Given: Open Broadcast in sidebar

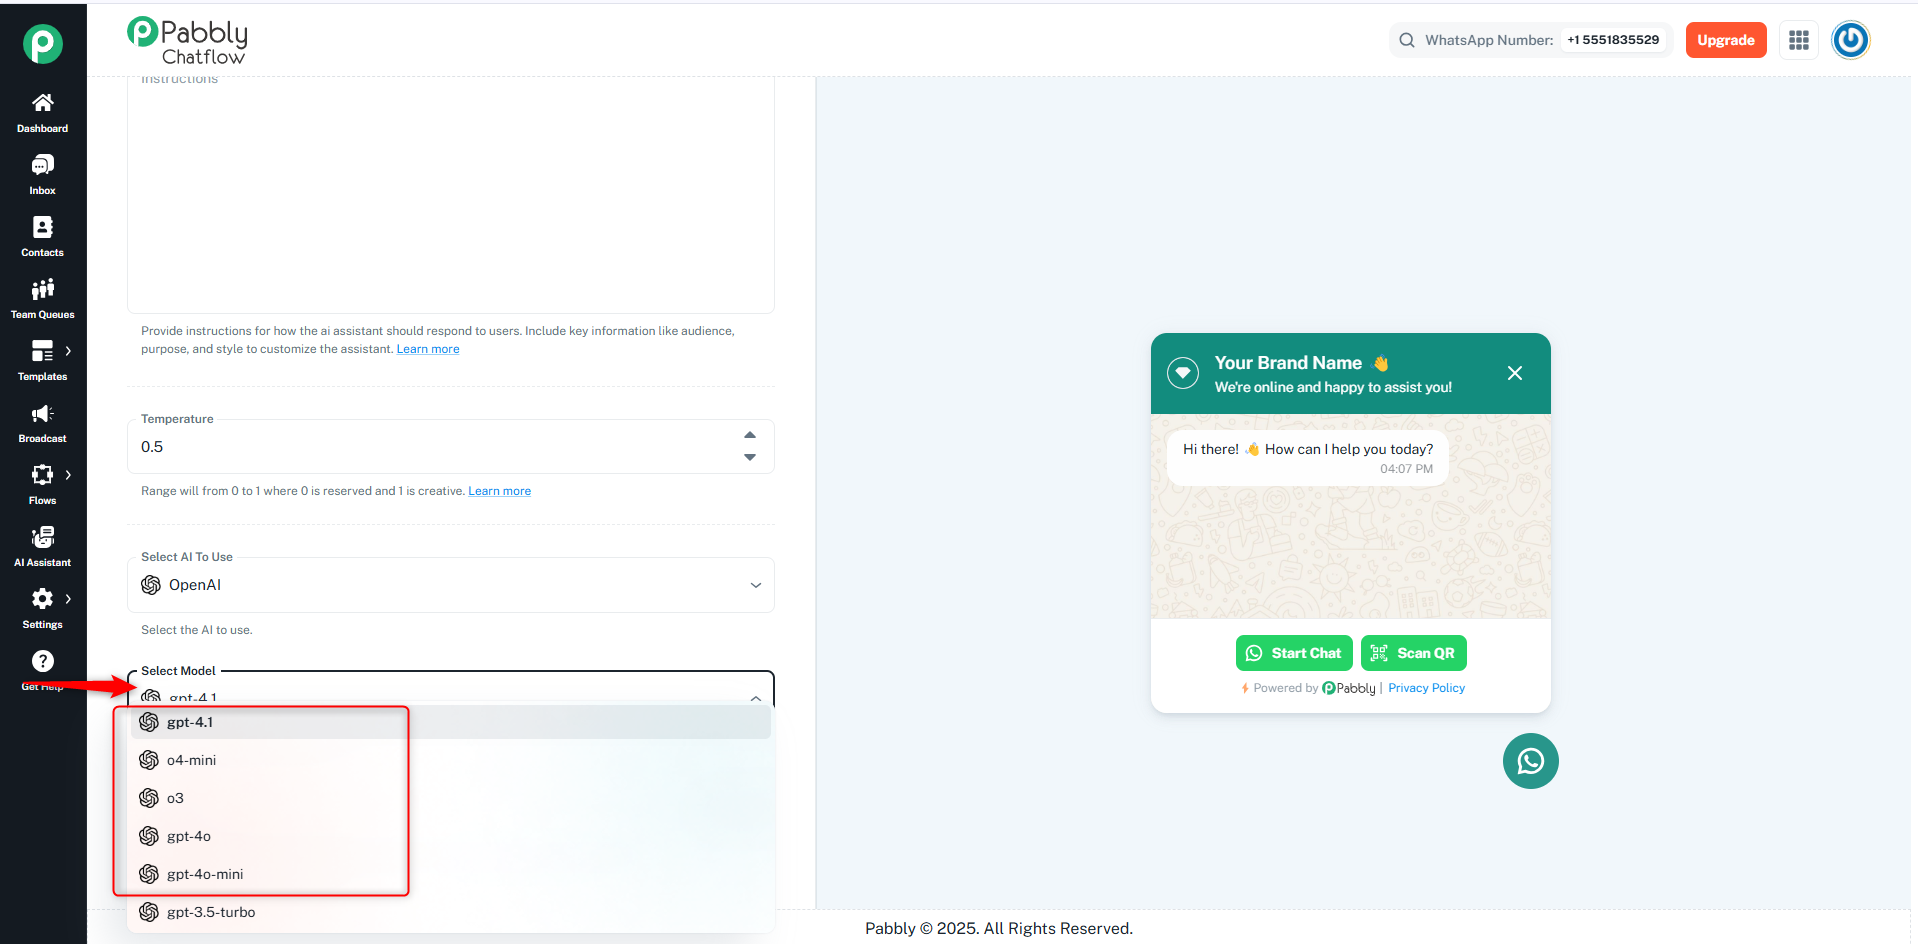Looking at the screenshot, I should tap(42, 423).
